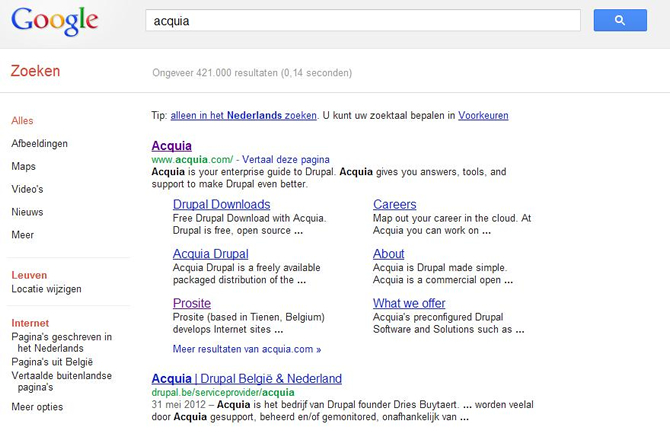The width and height of the screenshot is (670, 434).
Task: Click the www.acquia.com/ green URL
Action: pyautogui.click(x=192, y=159)
